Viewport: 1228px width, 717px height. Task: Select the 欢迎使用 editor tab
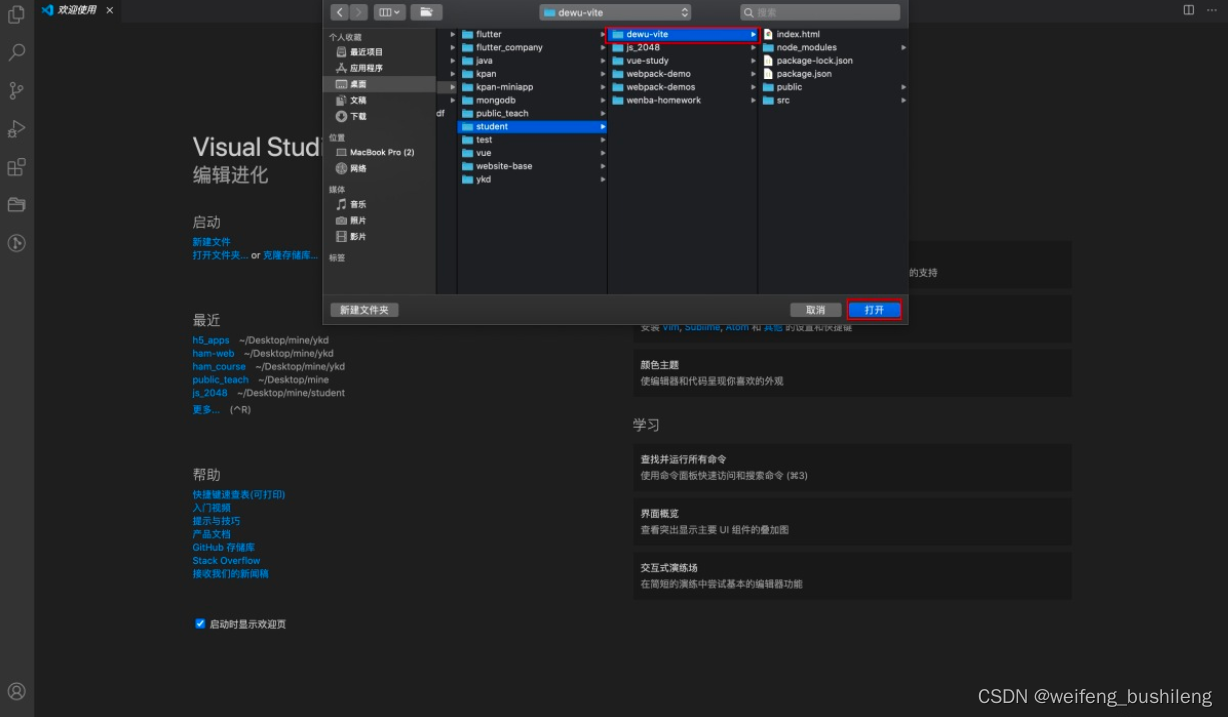click(76, 10)
